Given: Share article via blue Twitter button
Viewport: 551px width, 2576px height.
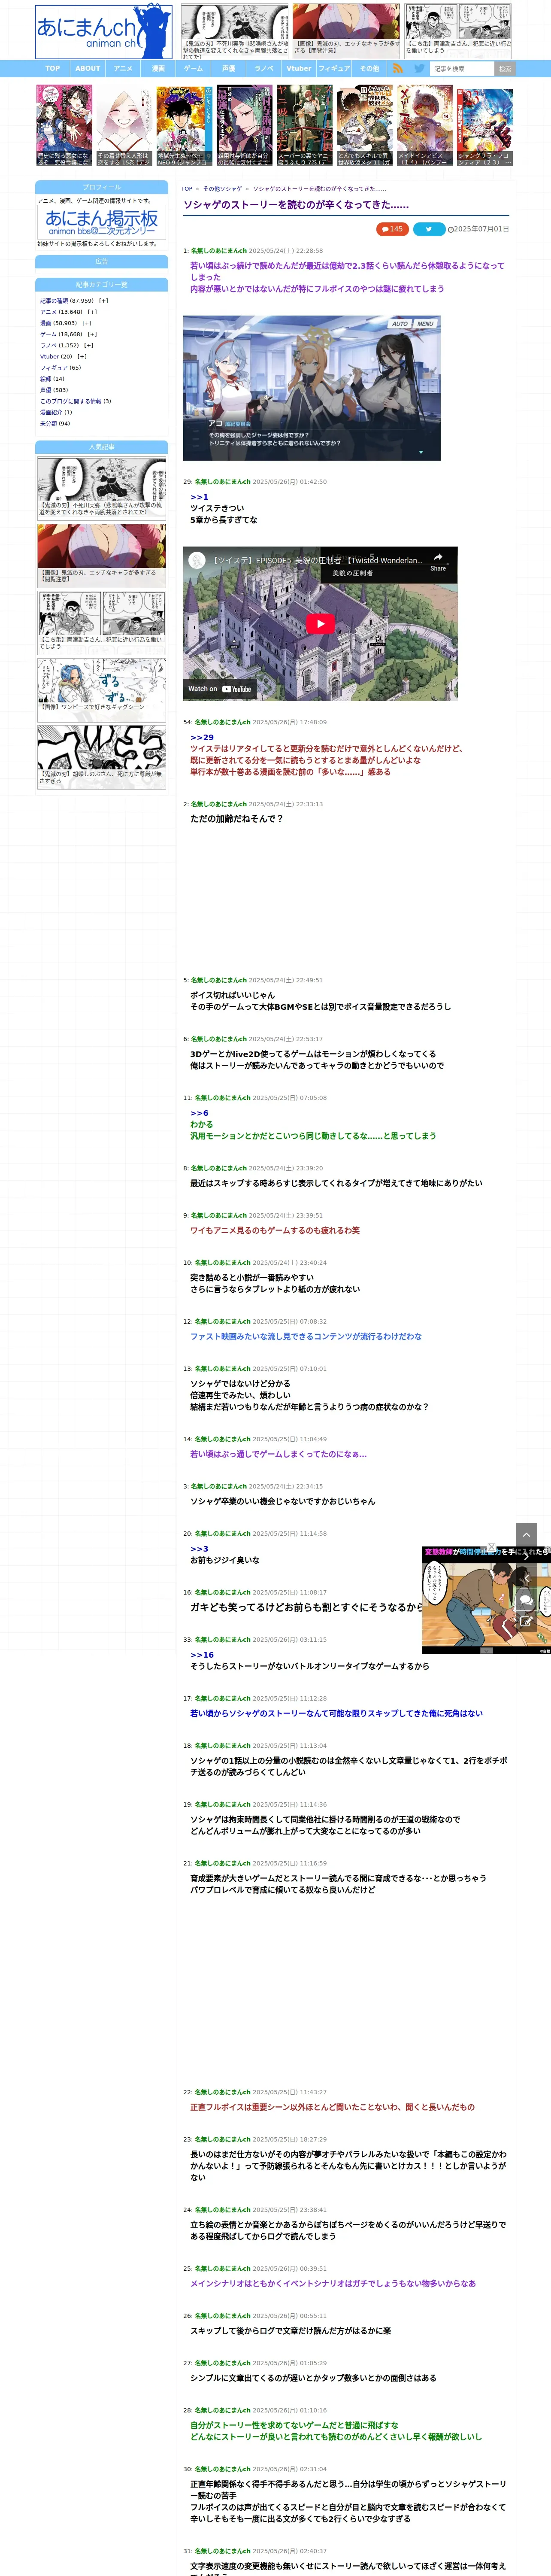Looking at the screenshot, I should pyautogui.click(x=429, y=229).
